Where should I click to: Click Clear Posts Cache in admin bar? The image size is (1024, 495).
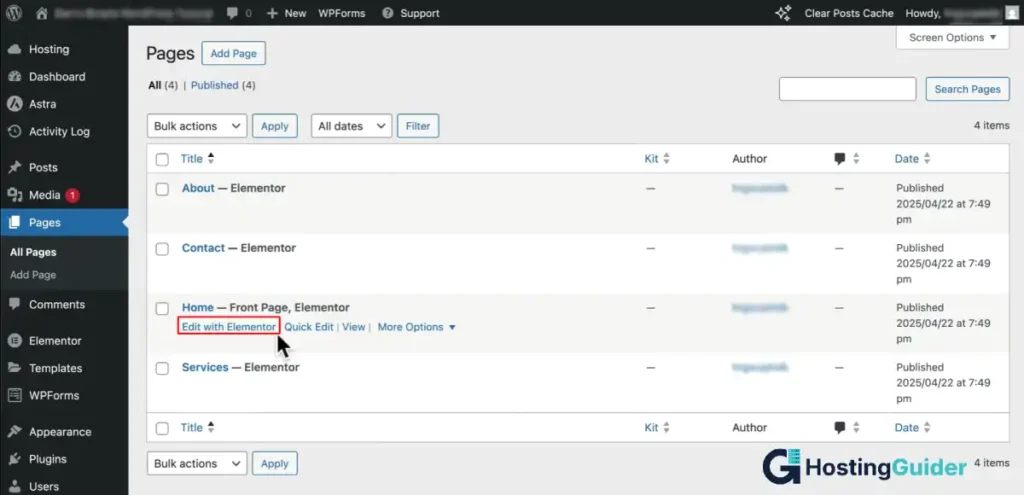[849, 13]
